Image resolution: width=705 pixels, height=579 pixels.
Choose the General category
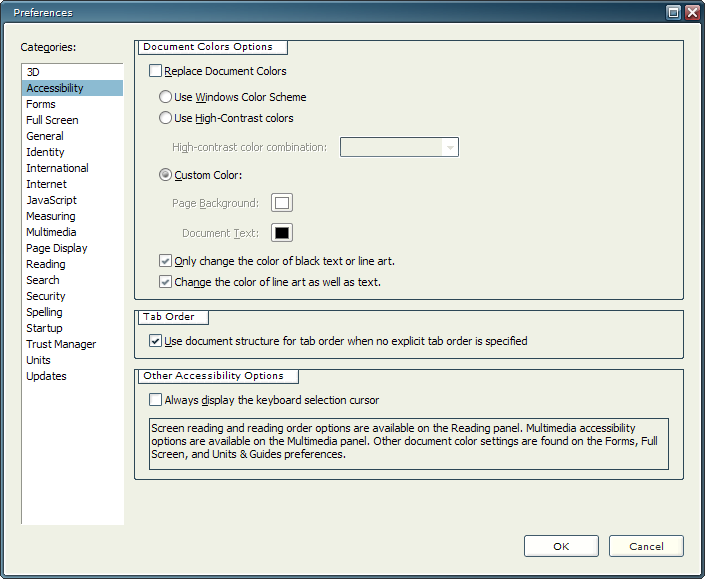(x=72, y=136)
